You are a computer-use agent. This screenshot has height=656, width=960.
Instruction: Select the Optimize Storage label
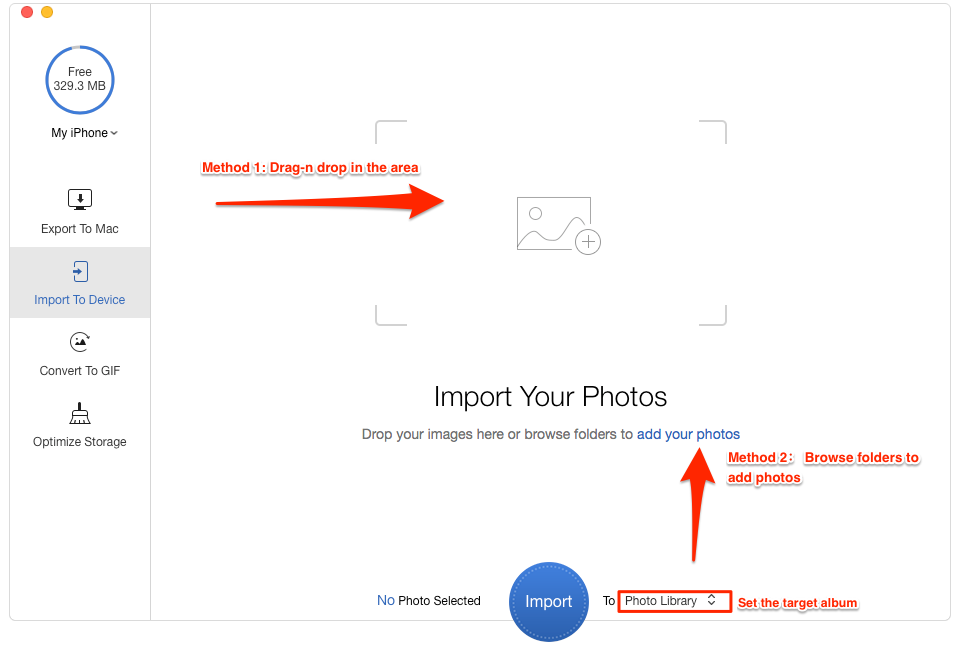(80, 442)
